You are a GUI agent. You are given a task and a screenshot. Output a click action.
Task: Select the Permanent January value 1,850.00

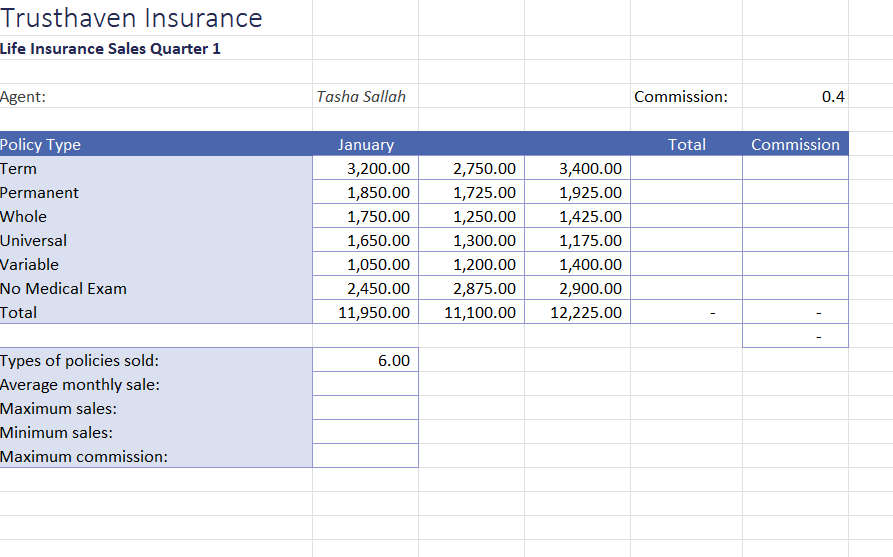coord(365,192)
